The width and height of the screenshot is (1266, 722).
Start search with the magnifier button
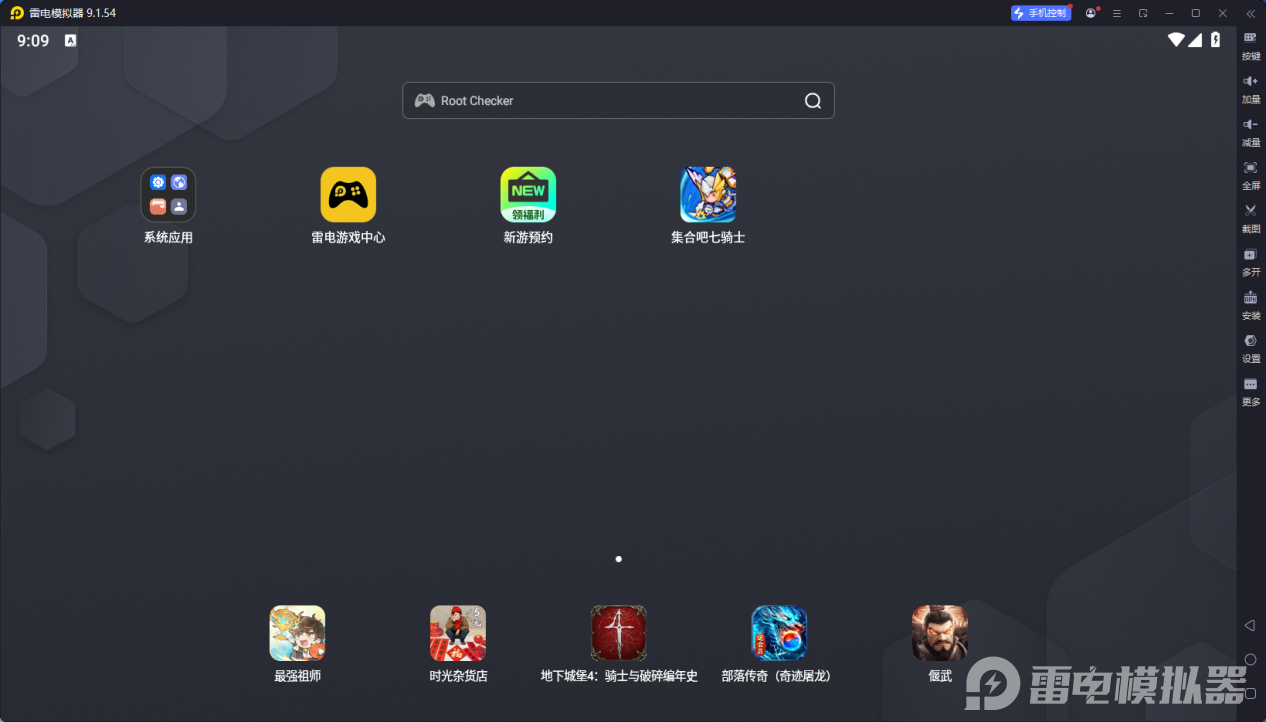[812, 100]
